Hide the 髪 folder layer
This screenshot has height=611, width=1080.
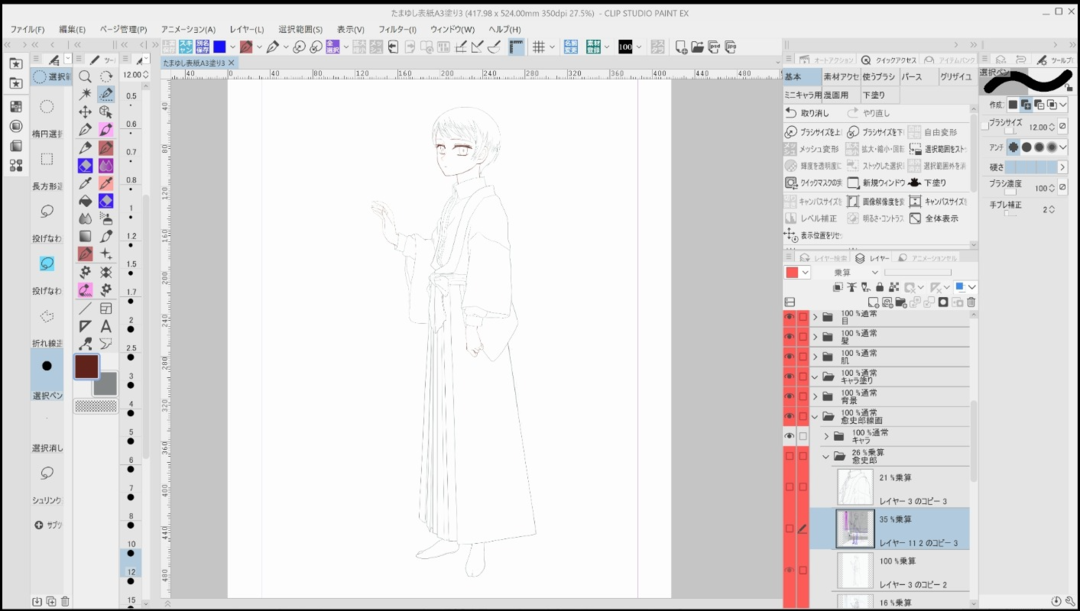(x=789, y=337)
